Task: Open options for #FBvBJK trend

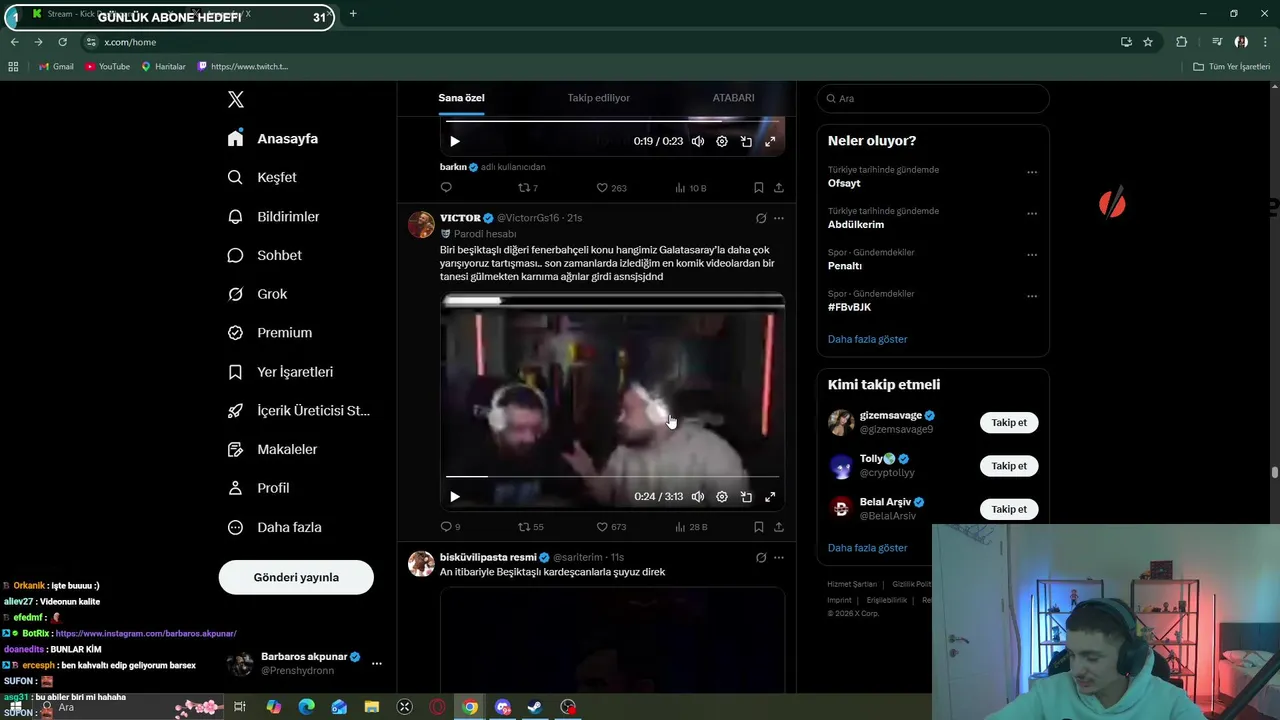Action: (1032, 296)
